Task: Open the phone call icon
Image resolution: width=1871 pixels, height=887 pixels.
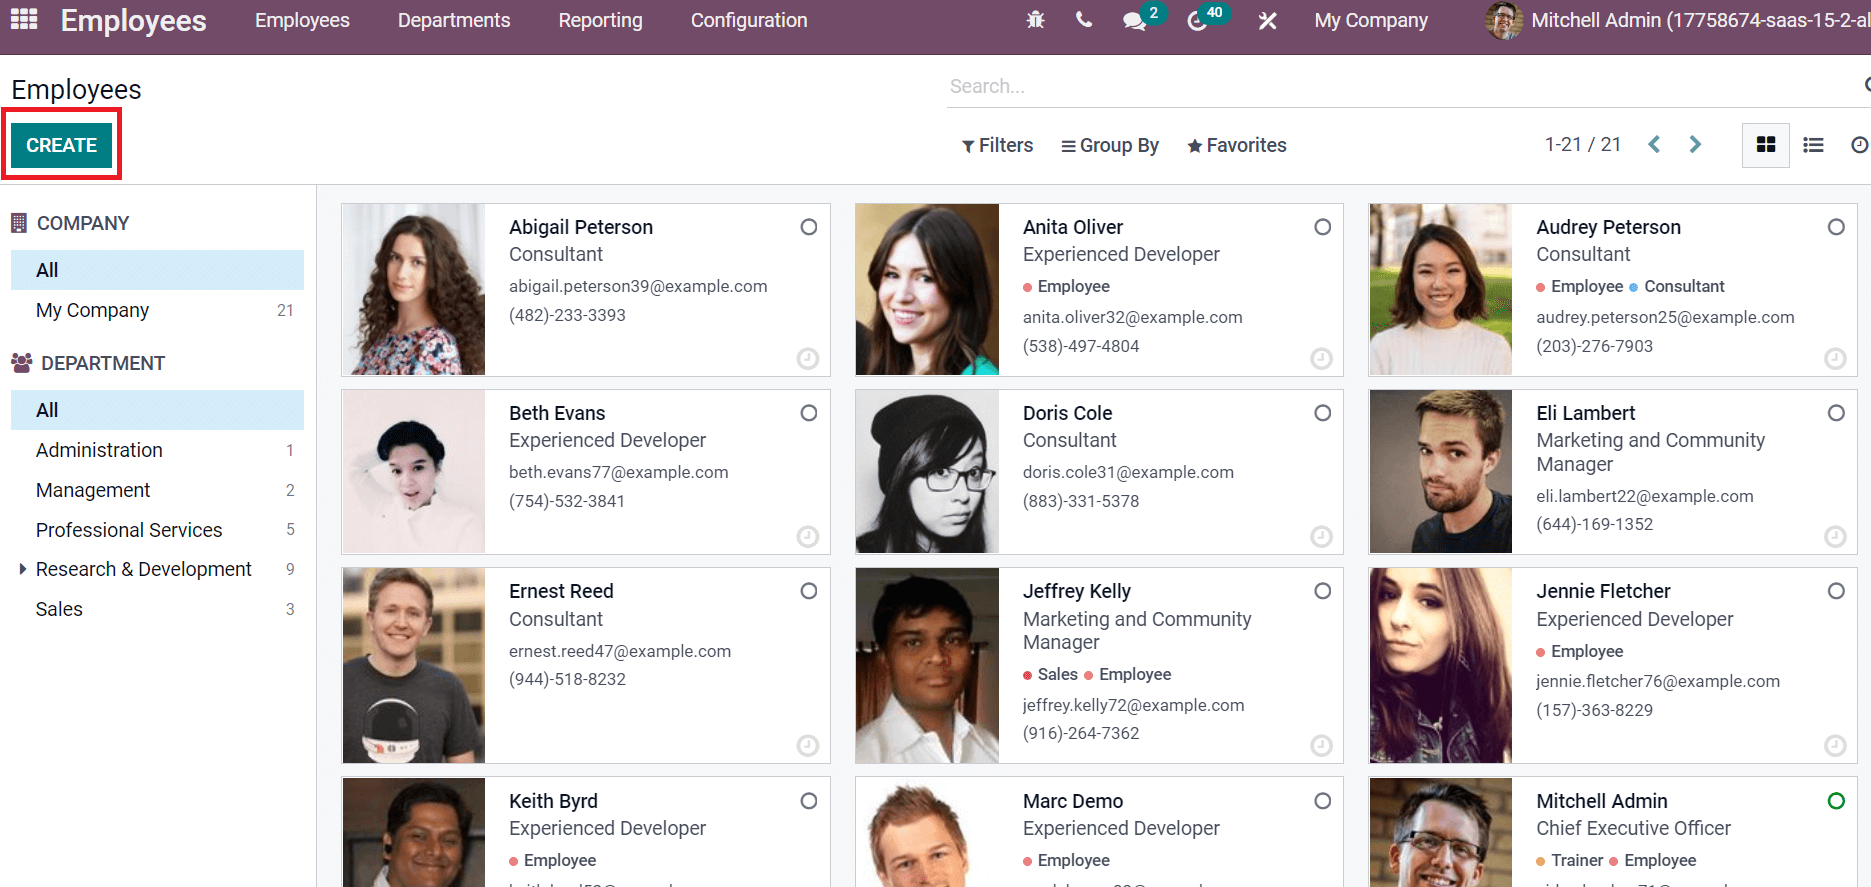Action: point(1084,20)
